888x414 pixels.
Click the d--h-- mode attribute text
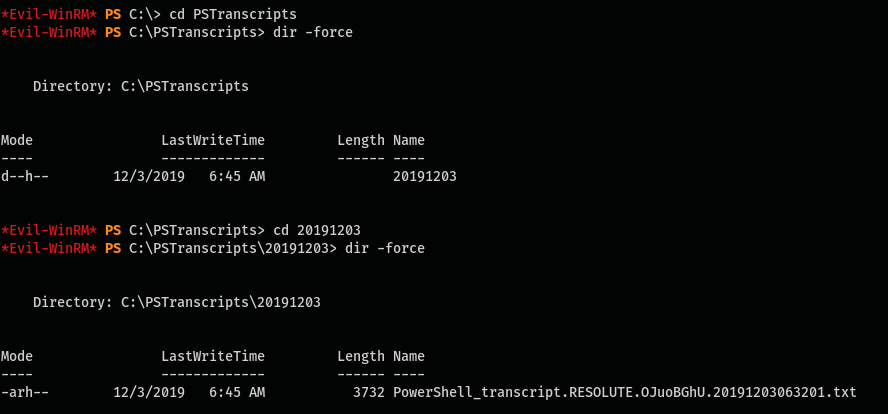point(24,177)
